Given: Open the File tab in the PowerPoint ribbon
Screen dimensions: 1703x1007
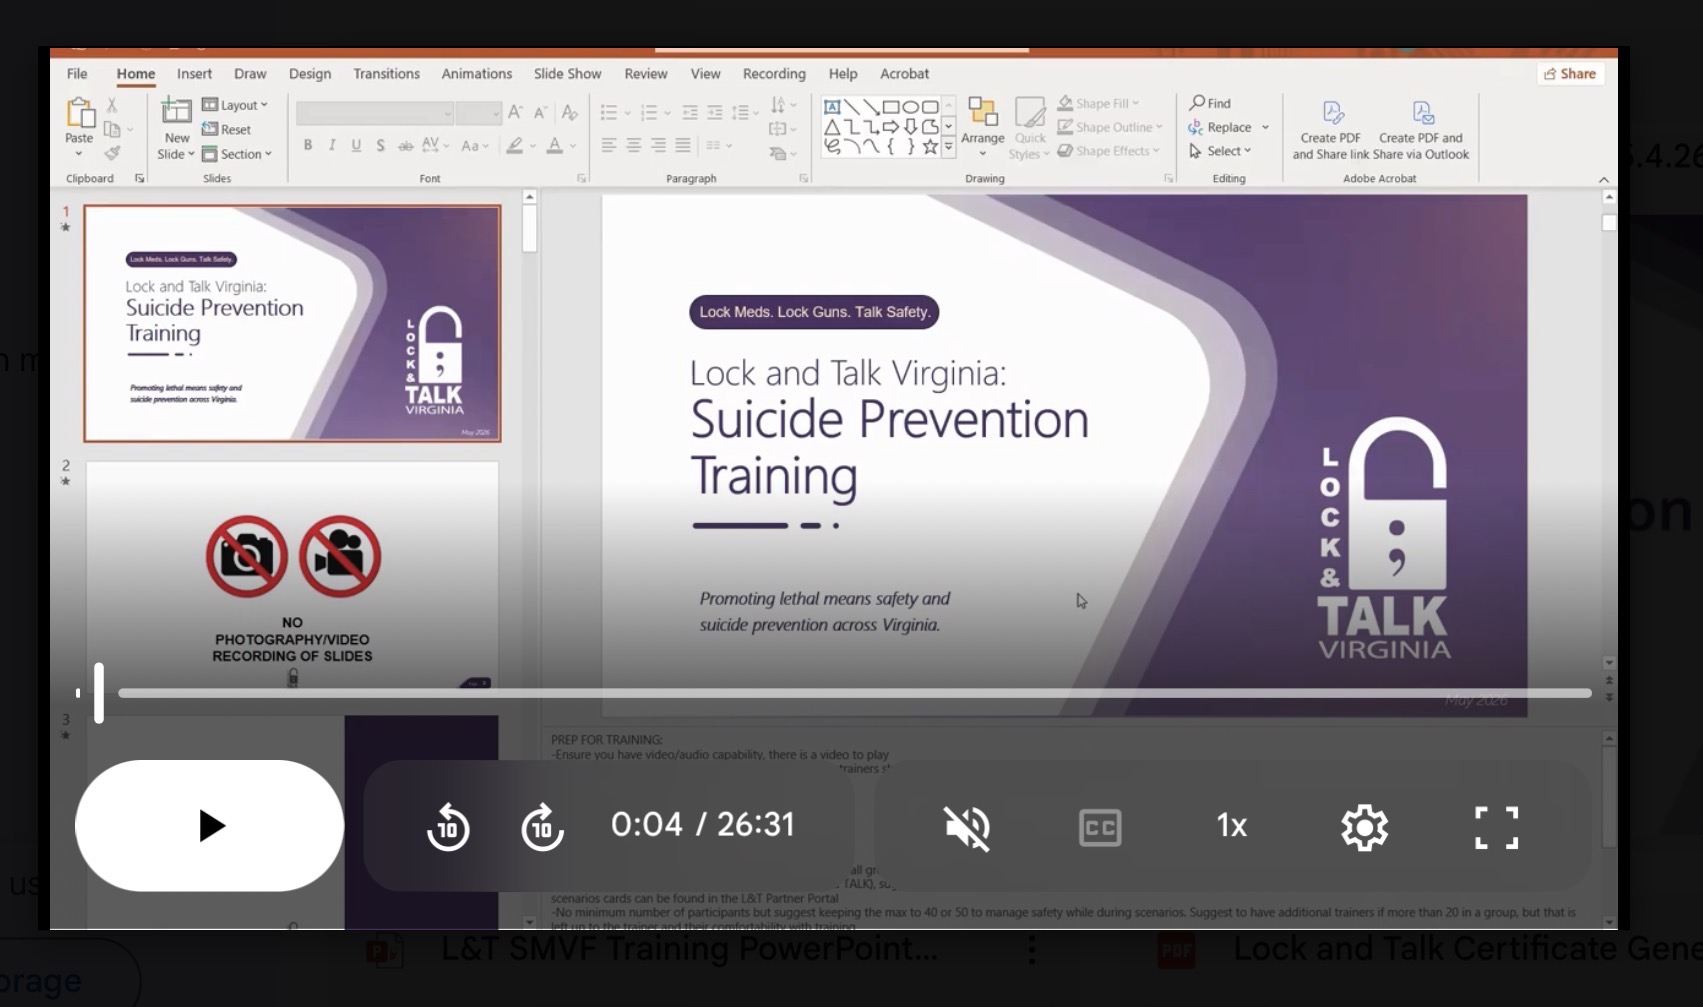Looking at the screenshot, I should pyautogui.click(x=77, y=74).
